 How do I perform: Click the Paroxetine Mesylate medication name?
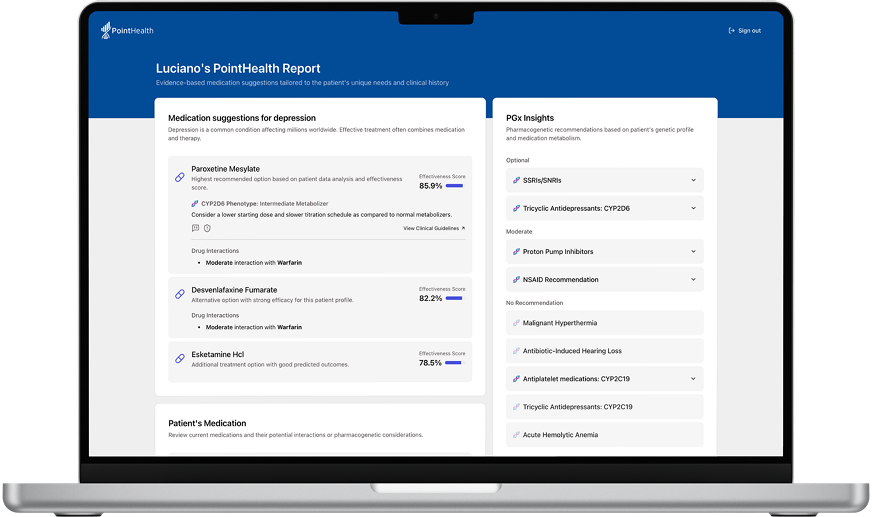point(225,168)
